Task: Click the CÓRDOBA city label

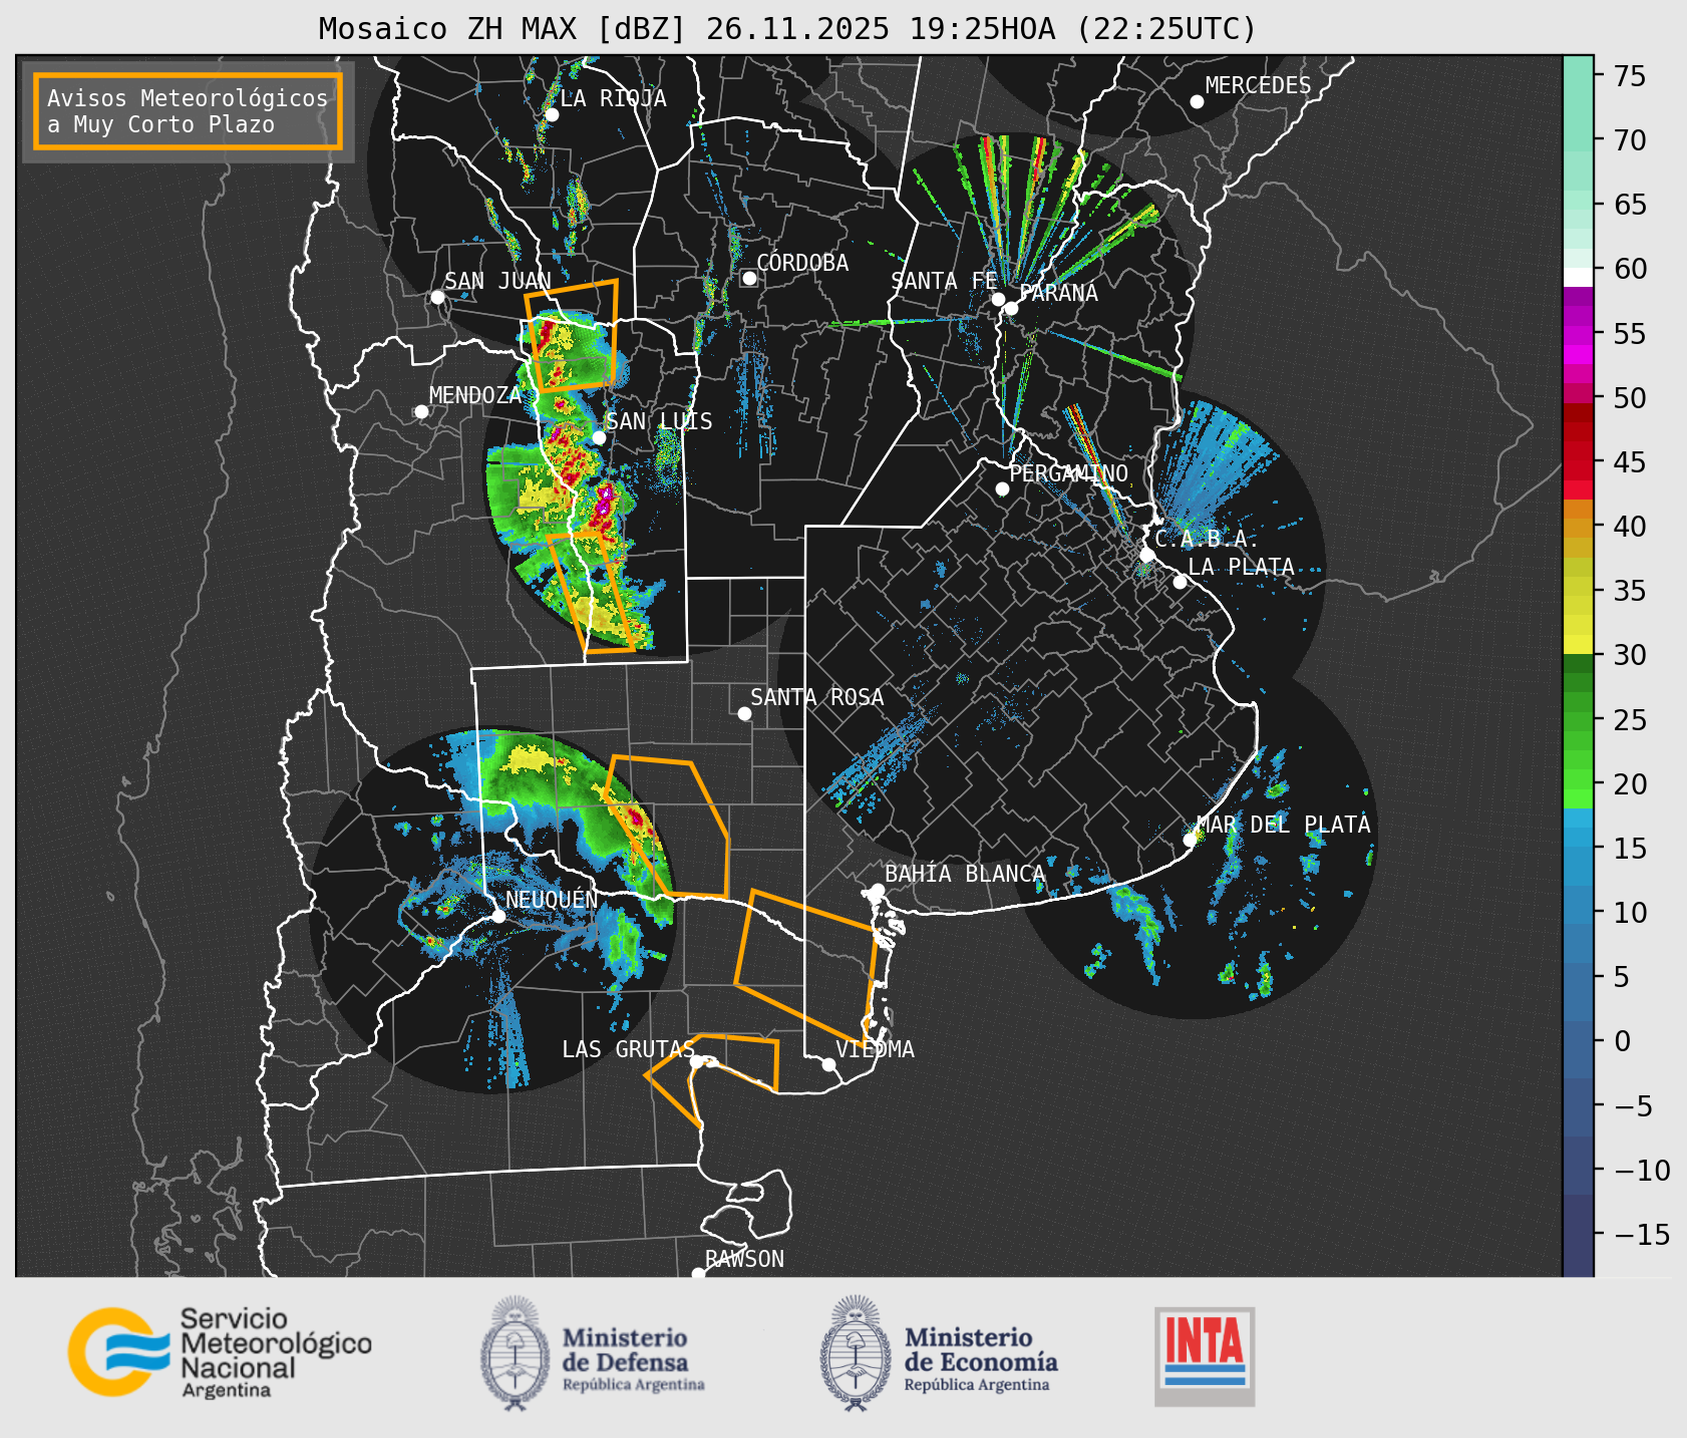Action: click(802, 263)
